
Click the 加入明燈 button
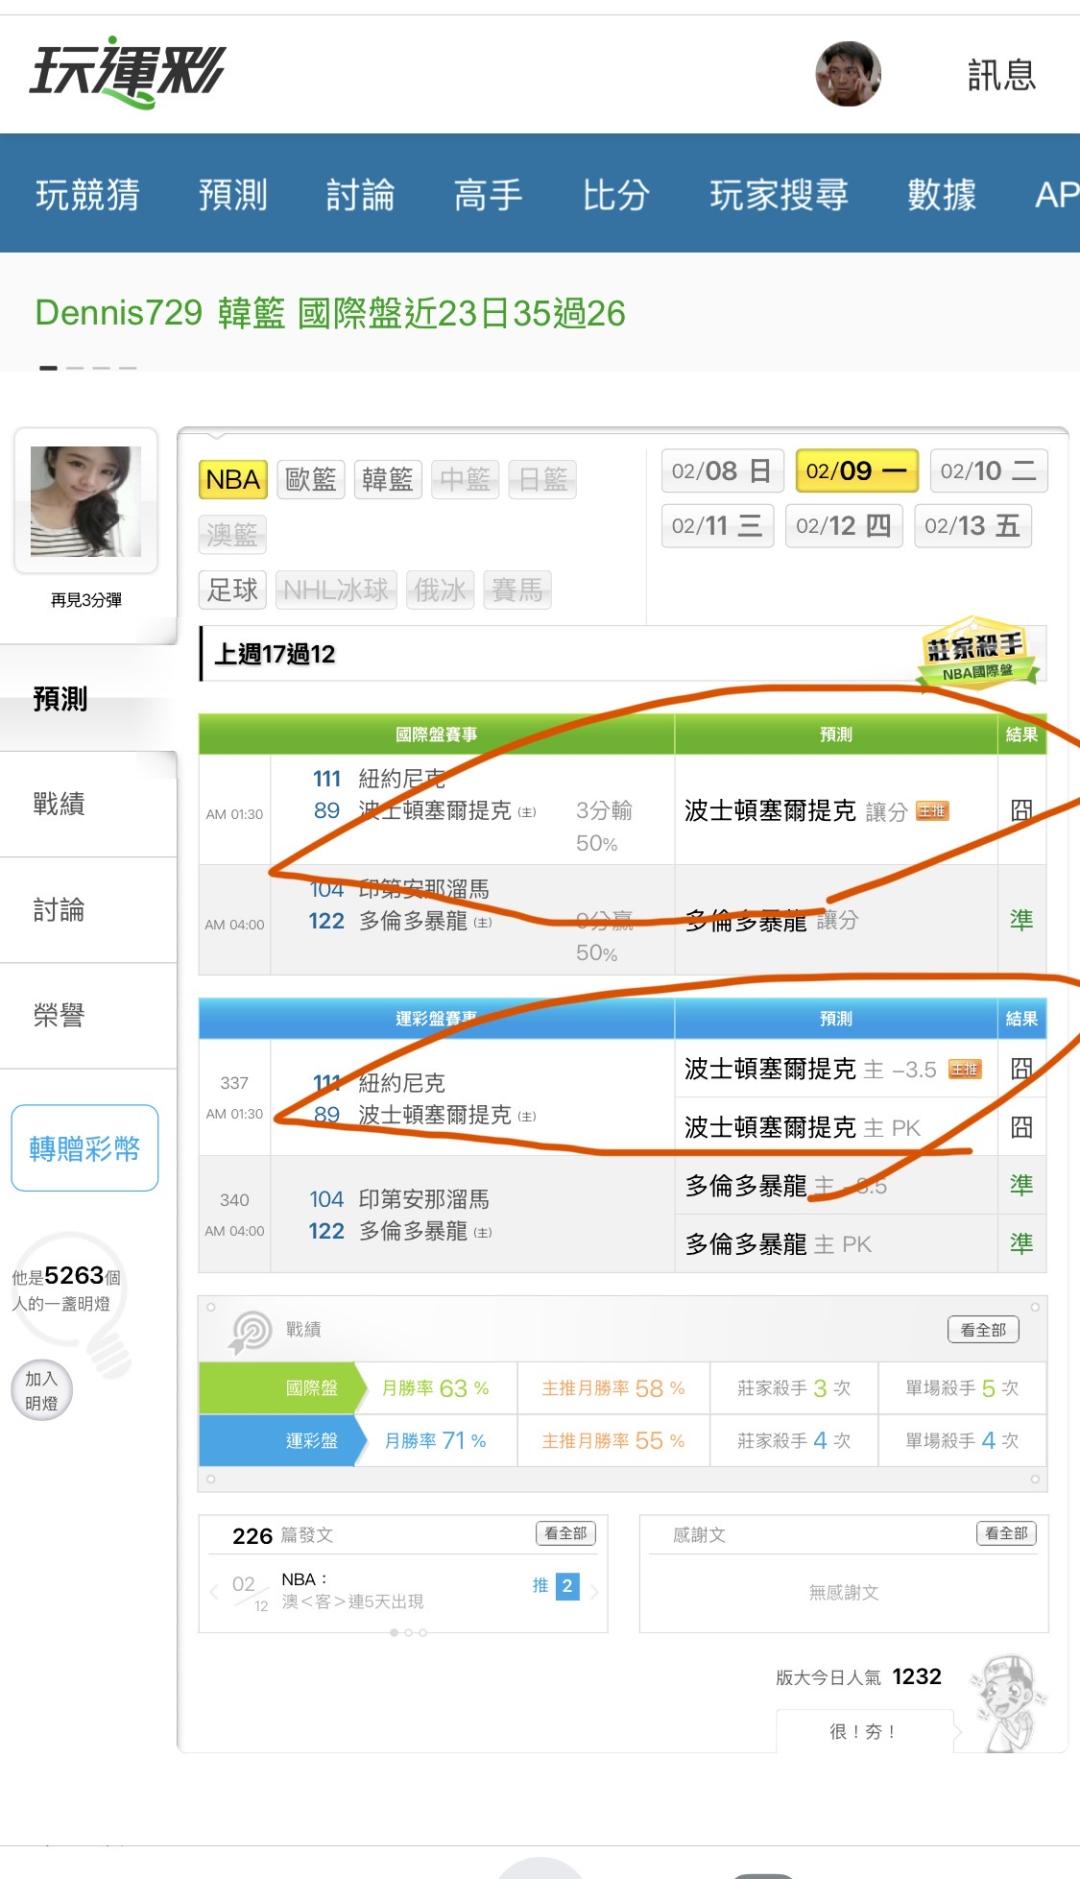coord(41,1391)
